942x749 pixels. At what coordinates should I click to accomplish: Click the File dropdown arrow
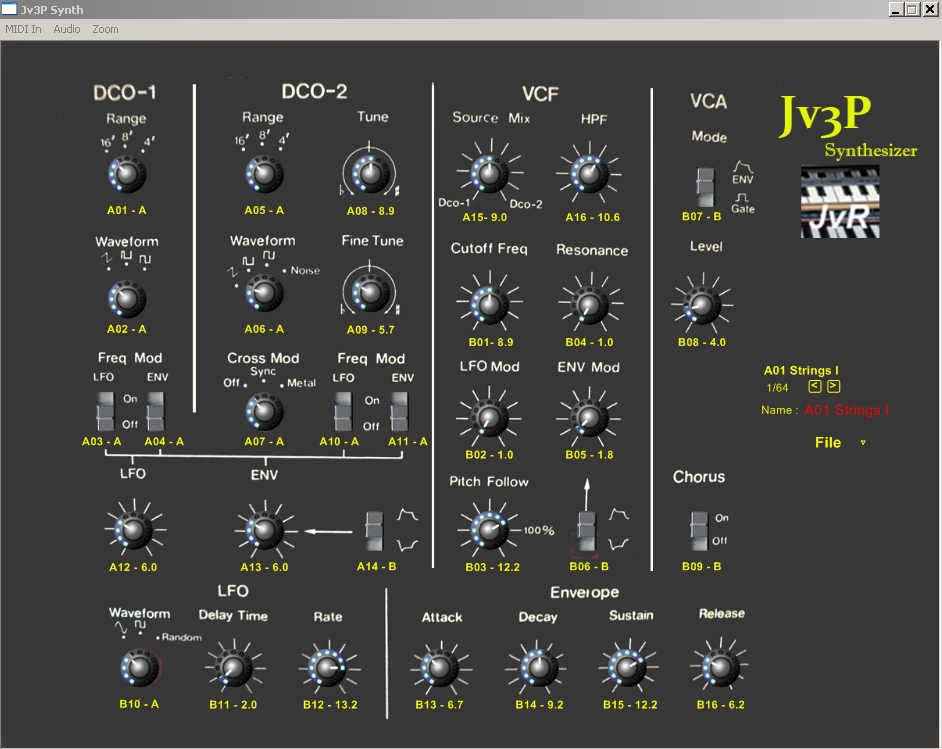[863, 443]
